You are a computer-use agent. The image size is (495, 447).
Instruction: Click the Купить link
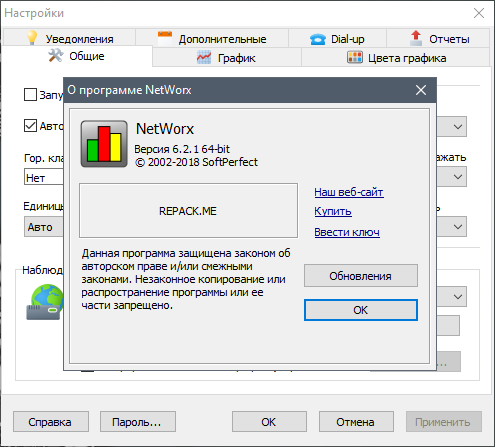click(x=333, y=211)
